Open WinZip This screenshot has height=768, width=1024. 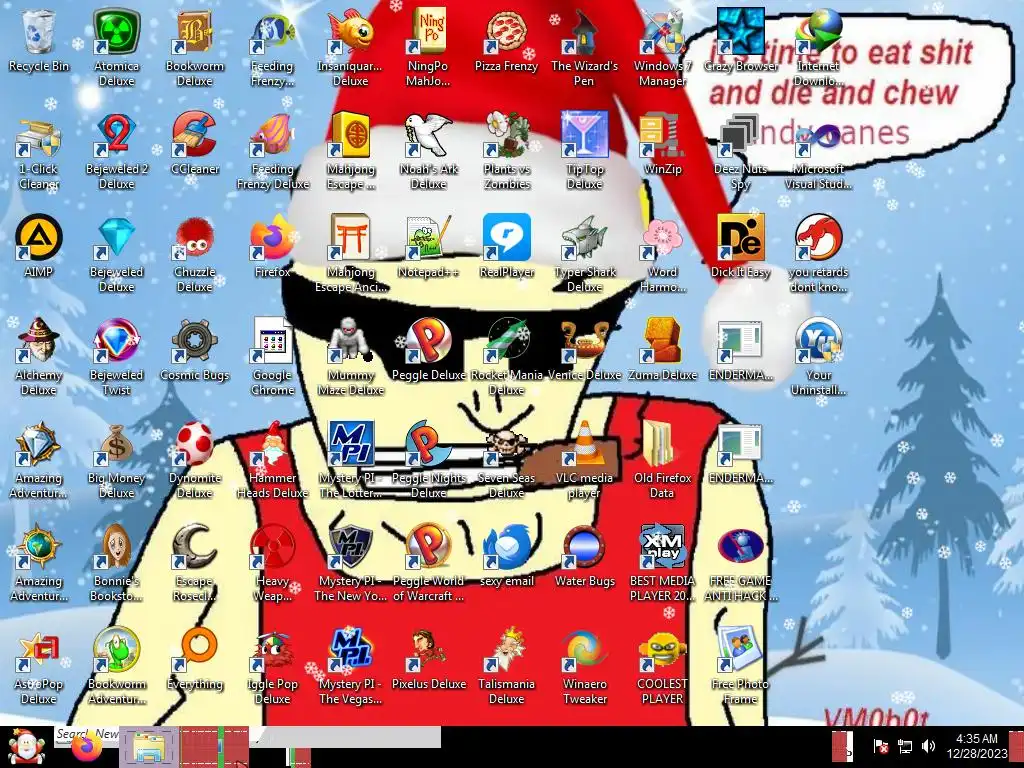click(662, 144)
